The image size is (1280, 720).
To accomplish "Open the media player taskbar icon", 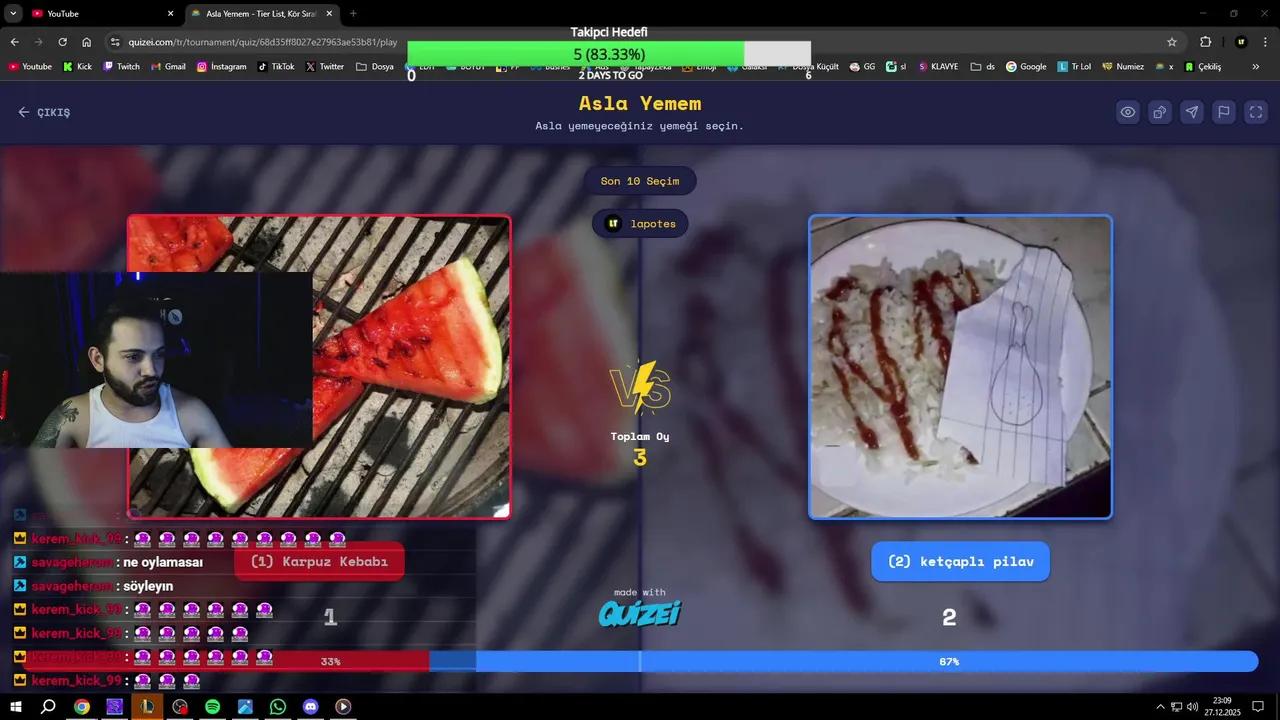I will pyautogui.click(x=343, y=706).
